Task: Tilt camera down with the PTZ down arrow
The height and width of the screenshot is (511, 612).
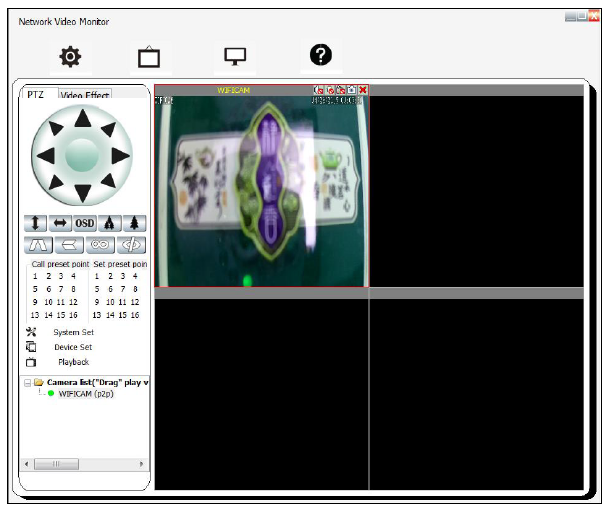Action: (83, 193)
